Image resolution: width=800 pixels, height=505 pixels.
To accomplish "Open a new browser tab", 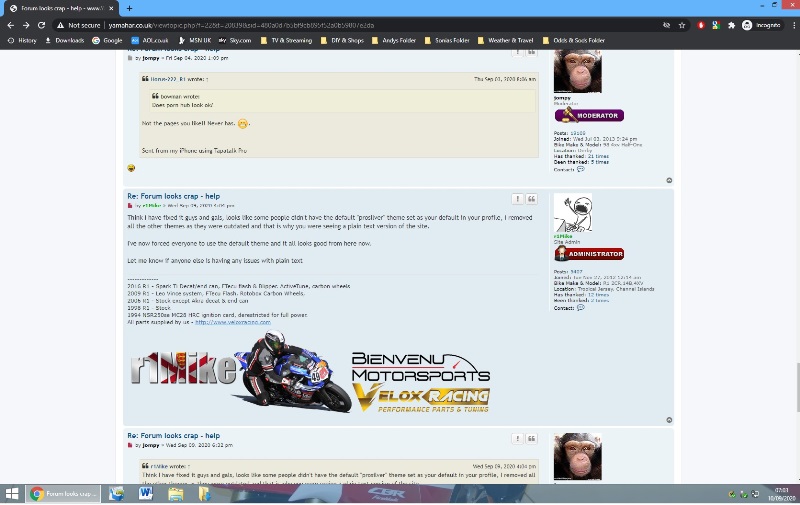I will click(129, 8).
